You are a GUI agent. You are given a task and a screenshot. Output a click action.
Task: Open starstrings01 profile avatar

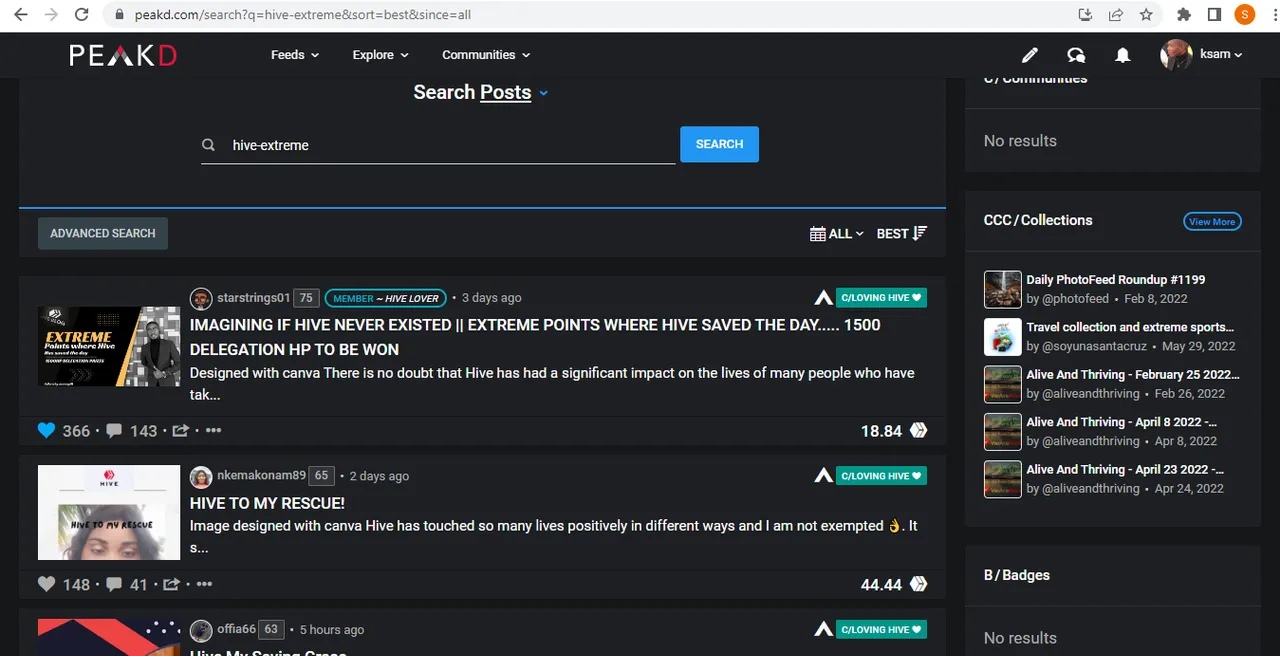(201, 298)
